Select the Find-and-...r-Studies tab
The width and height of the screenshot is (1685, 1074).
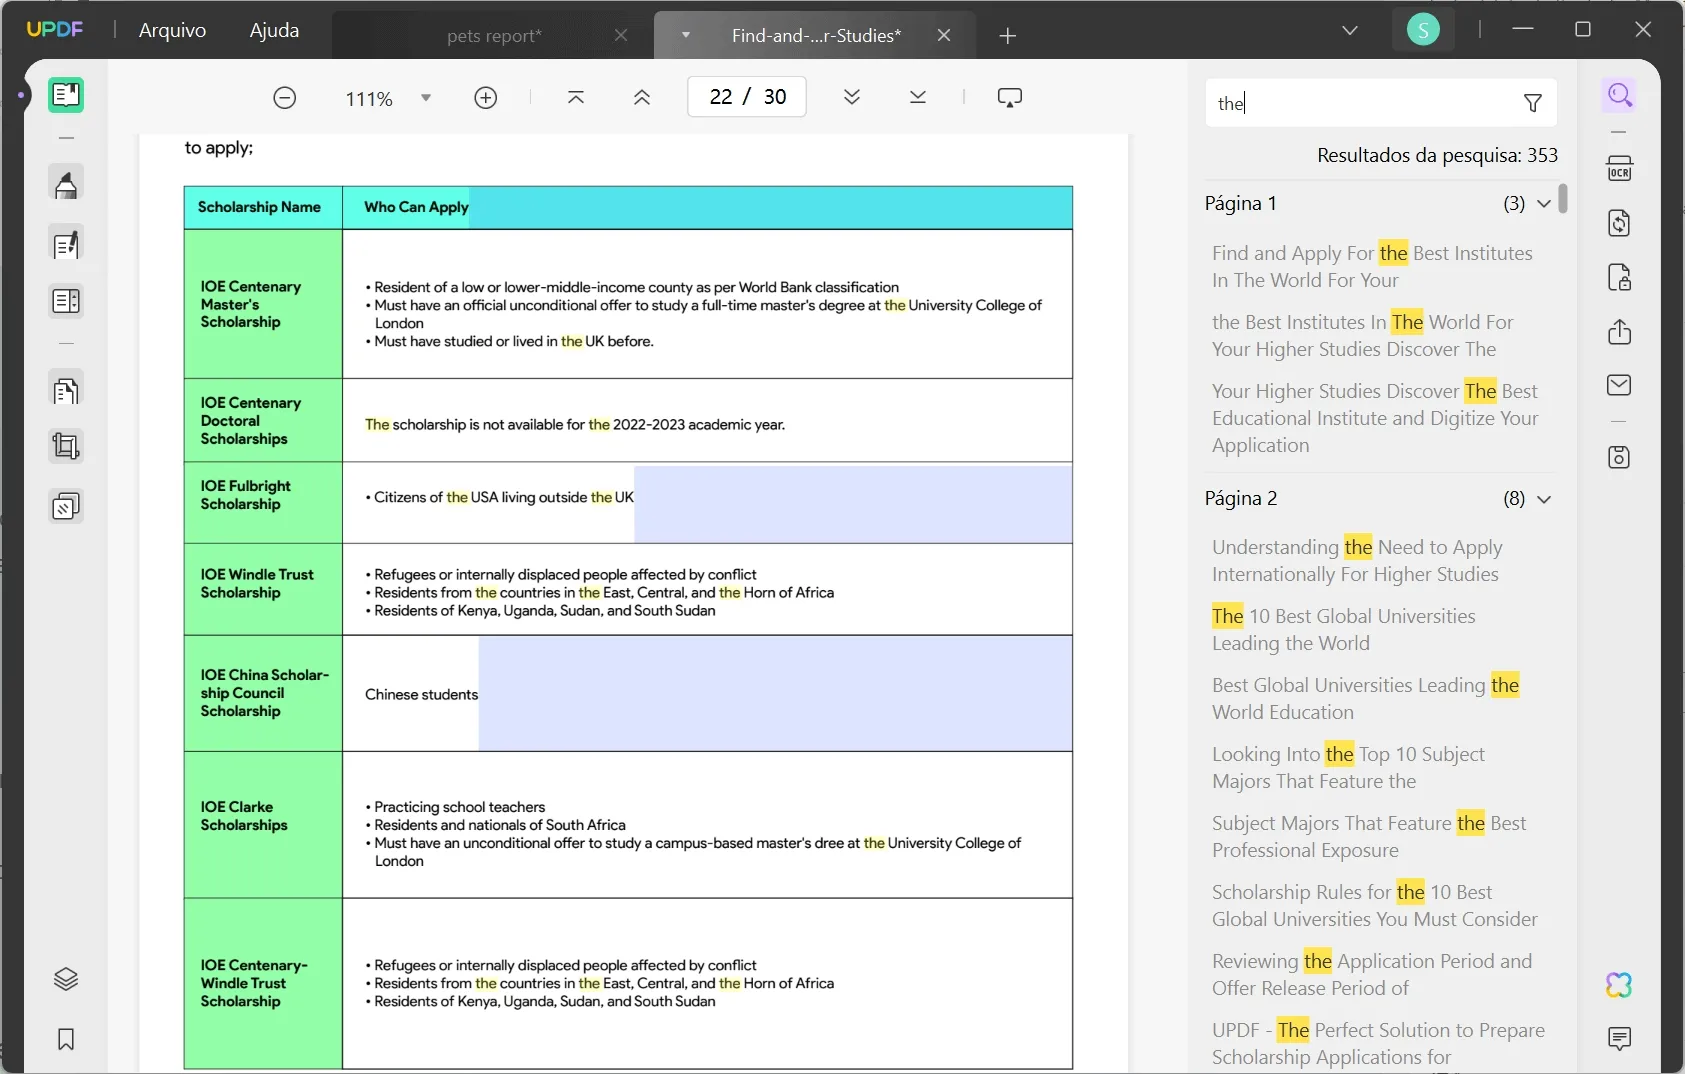[816, 36]
